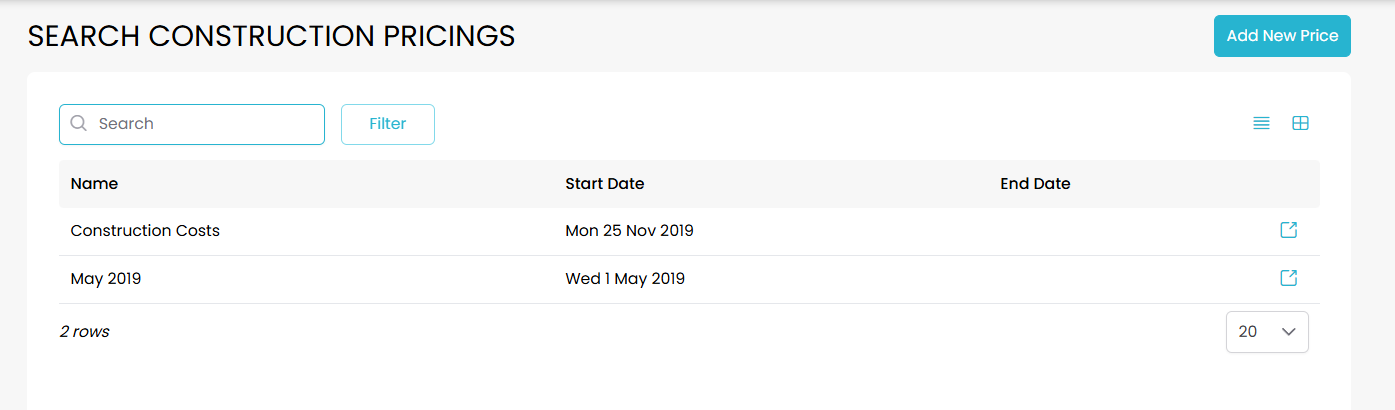Sort by the Start Date column header
This screenshot has height=410, width=1395.
pyautogui.click(x=604, y=184)
